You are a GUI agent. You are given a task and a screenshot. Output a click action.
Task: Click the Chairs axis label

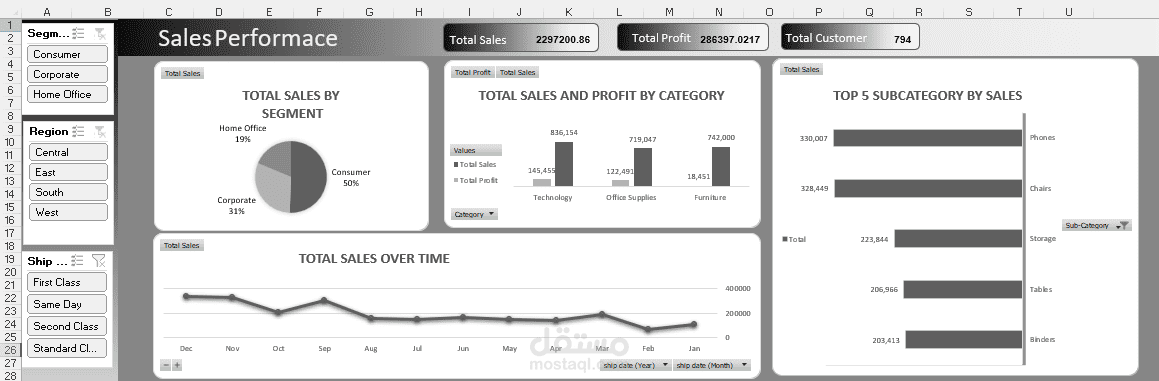pyautogui.click(x=1041, y=189)
